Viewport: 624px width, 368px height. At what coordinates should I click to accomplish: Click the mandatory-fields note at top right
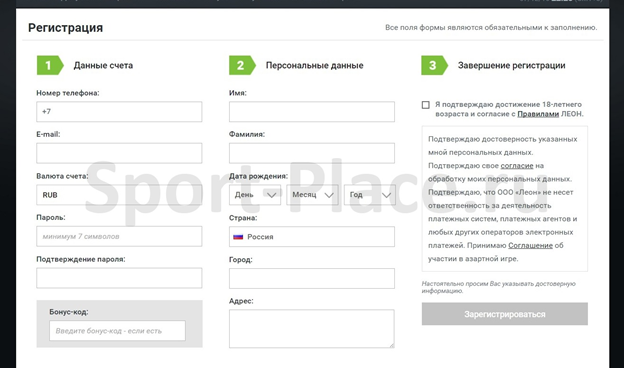[x=491, y=27]
